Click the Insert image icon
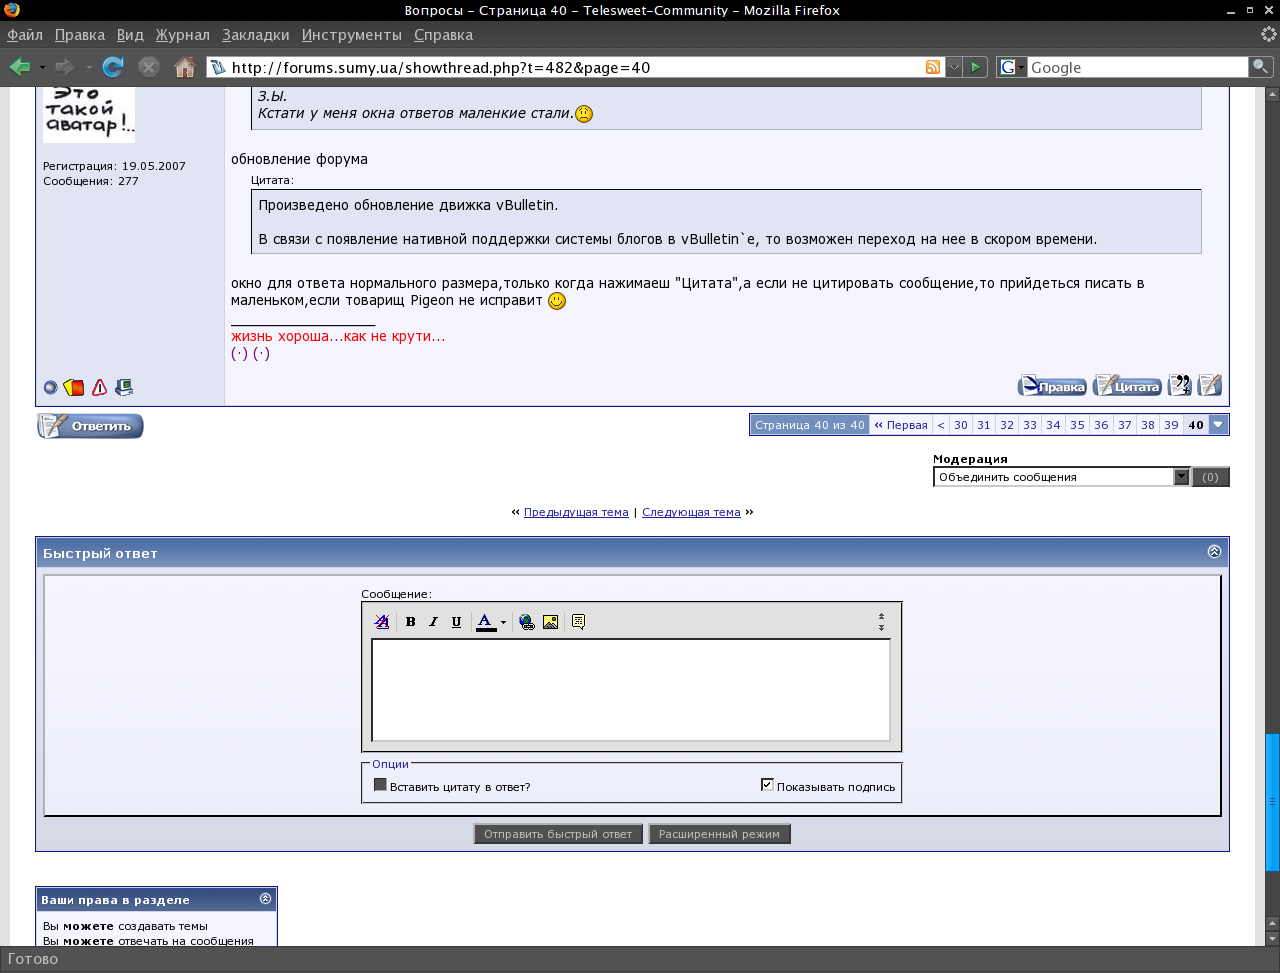This screenshot has height=973, width=1280. (x=550, y=622)
